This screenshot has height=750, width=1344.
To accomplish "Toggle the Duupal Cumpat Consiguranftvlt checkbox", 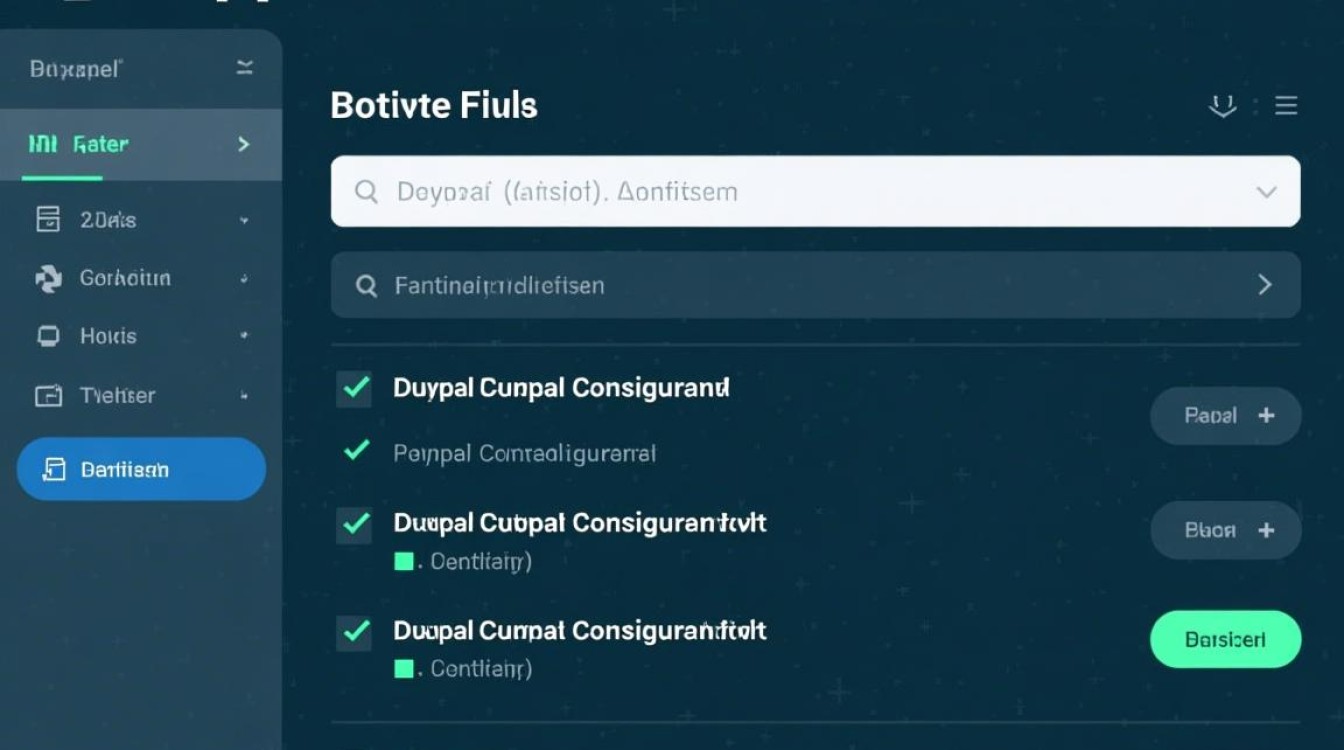I will point(354,632).
